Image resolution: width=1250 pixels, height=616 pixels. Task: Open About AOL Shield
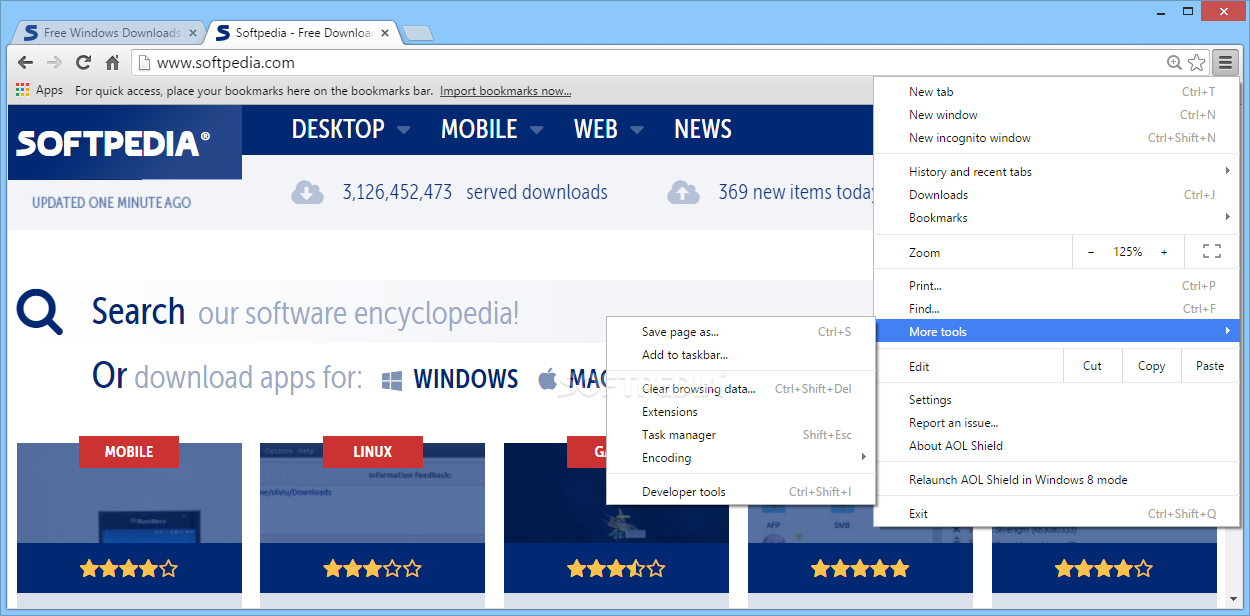[1057, 446]
